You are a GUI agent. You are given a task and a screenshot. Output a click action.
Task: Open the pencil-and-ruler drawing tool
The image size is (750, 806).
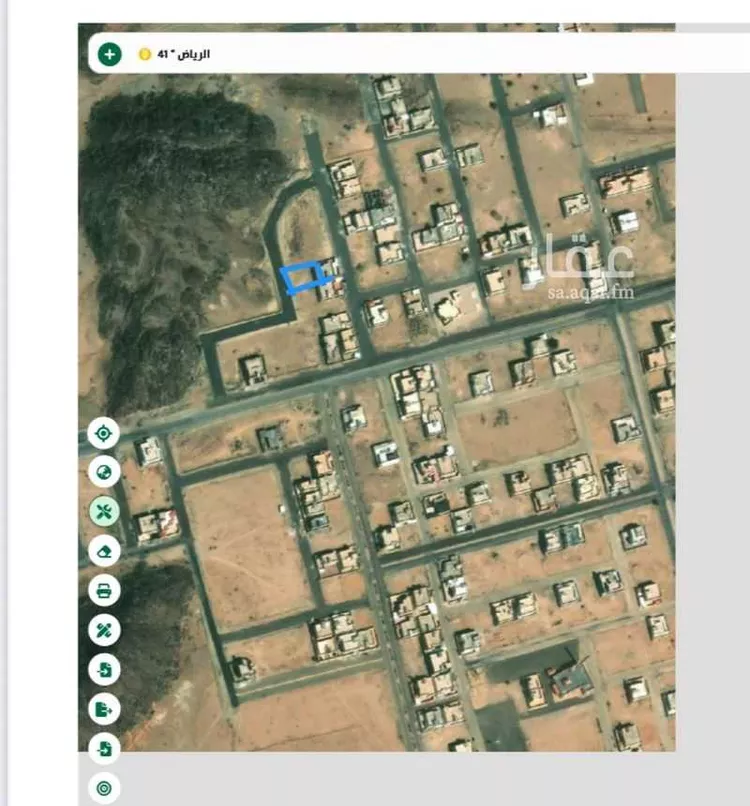(104, 630)
